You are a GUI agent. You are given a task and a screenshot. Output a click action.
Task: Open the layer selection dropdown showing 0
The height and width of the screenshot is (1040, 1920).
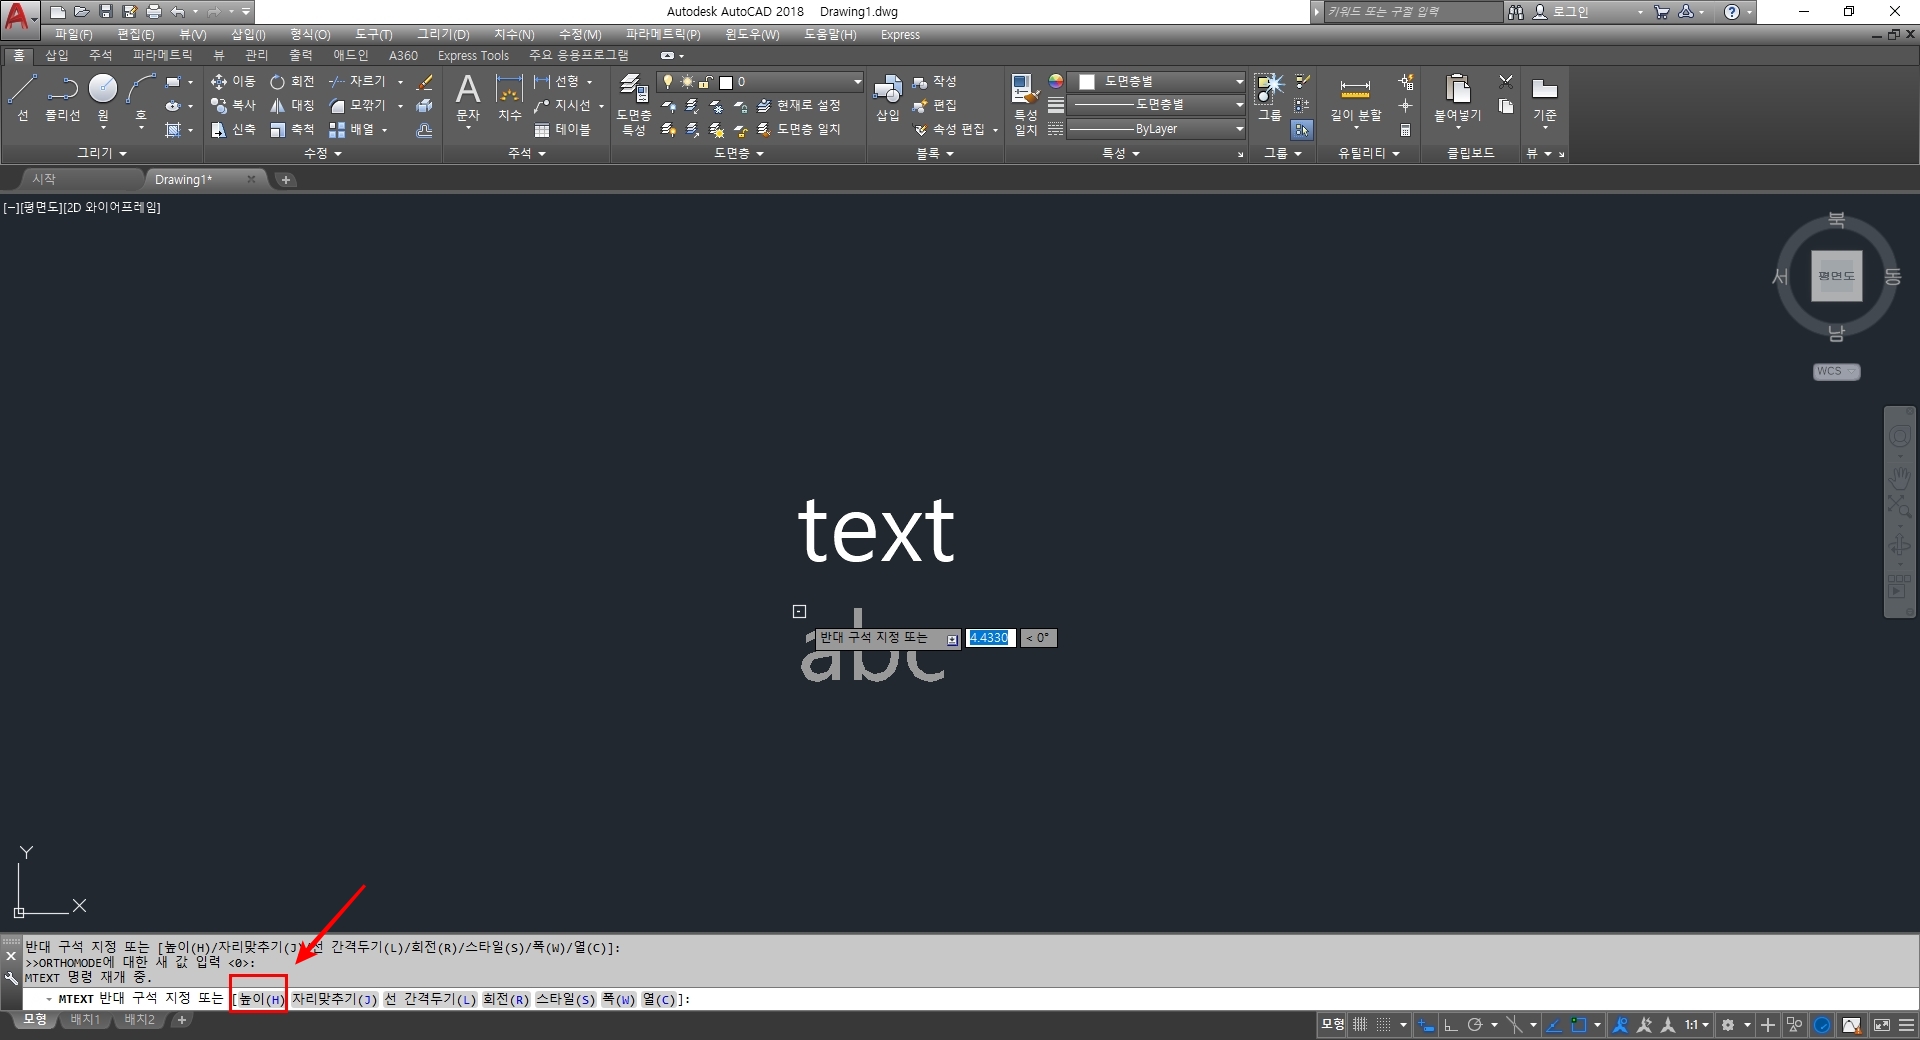click(x=760, y=82)
